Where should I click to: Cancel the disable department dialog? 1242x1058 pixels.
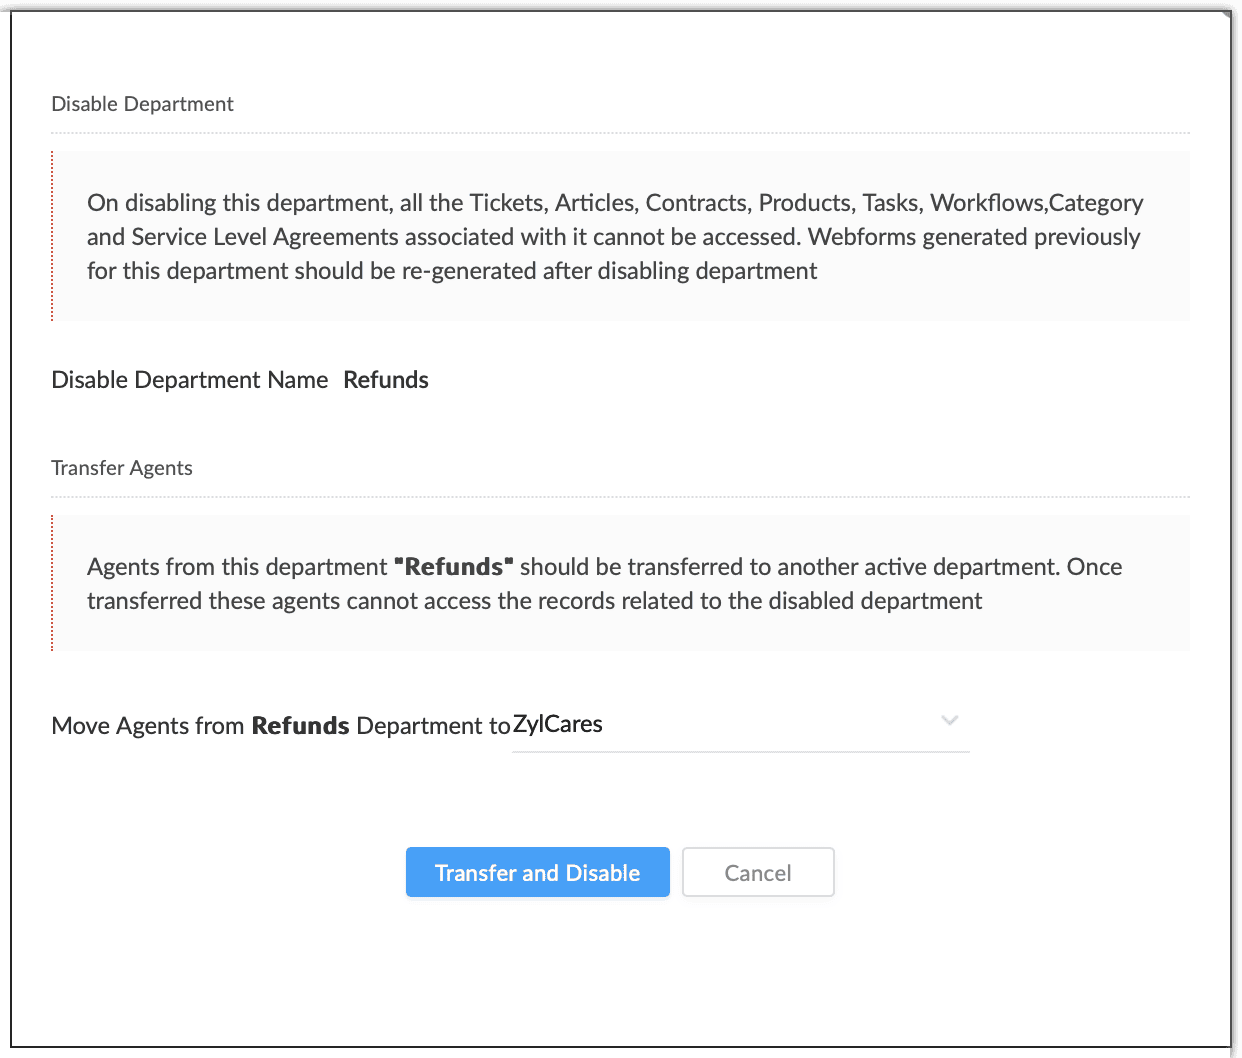pyautogui.click(x=758, y=872)
